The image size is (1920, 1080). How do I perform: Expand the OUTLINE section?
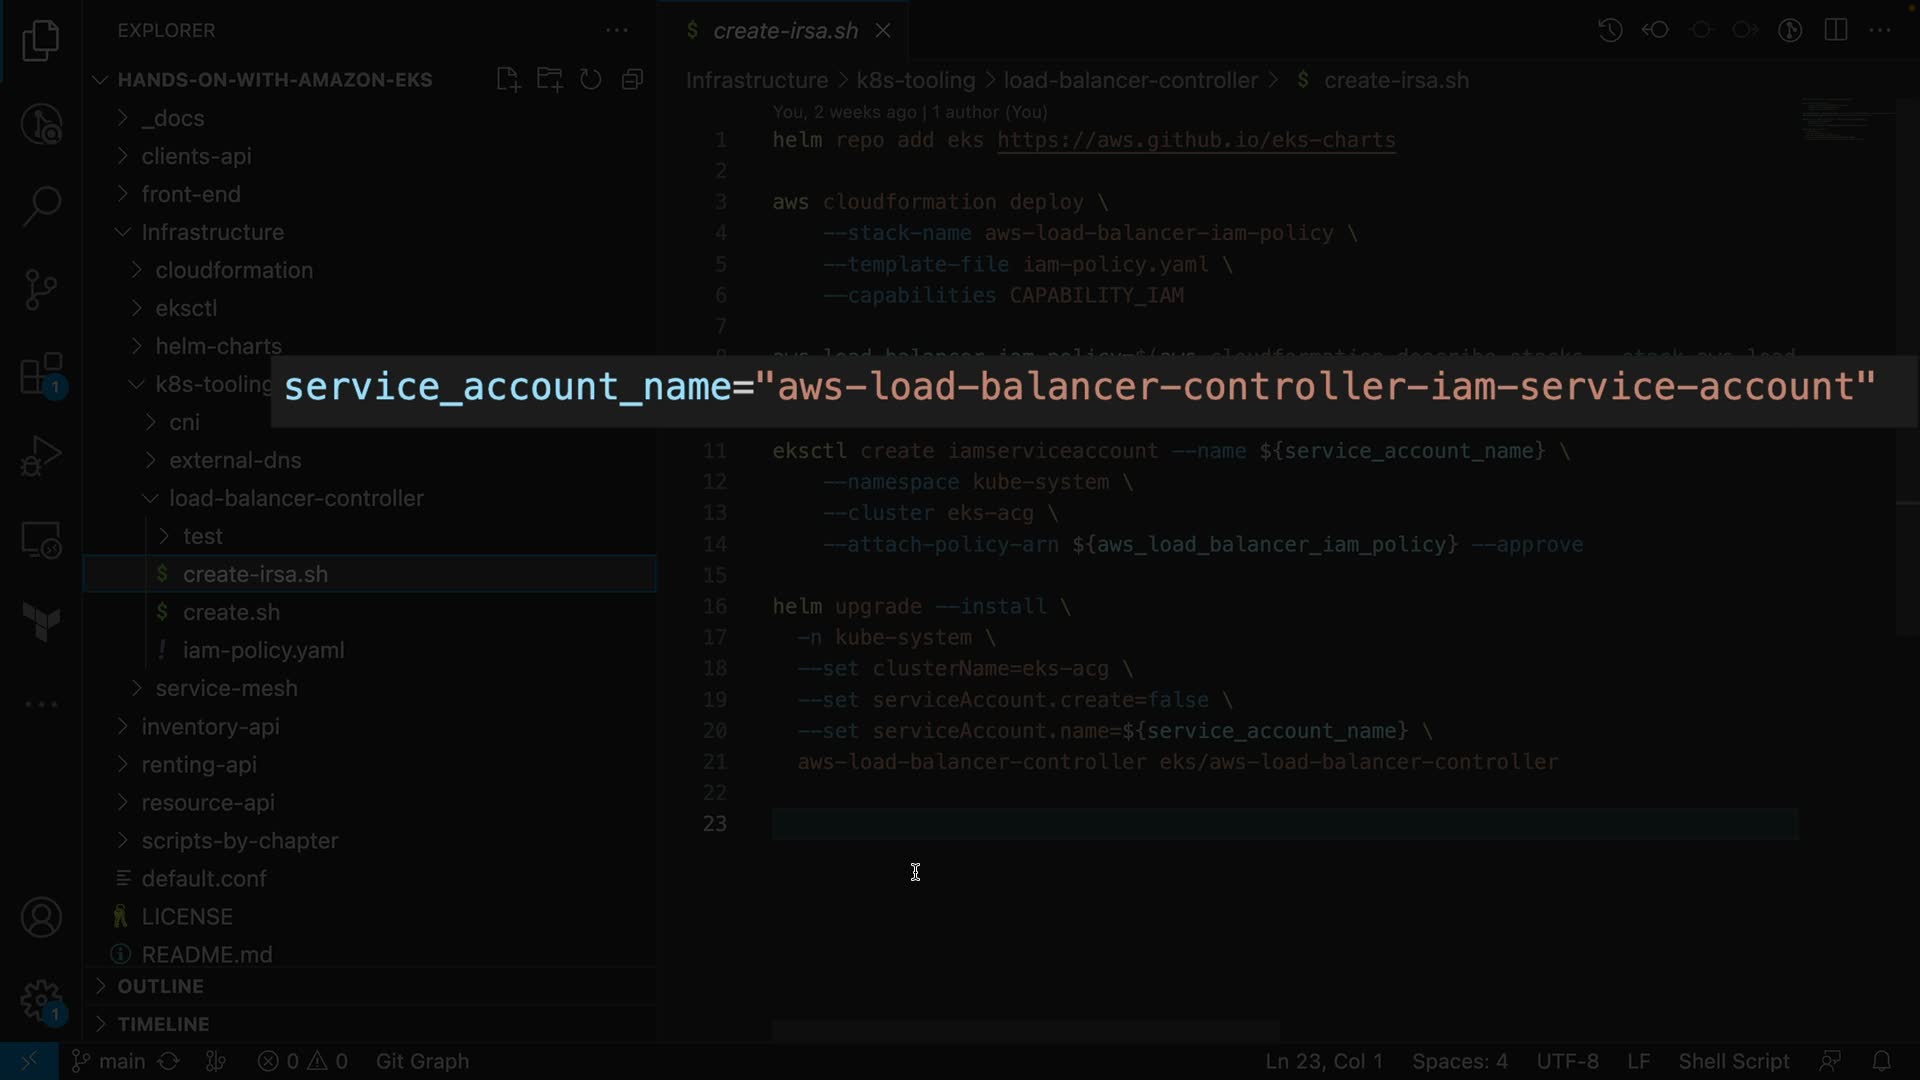tap(160, 986)
